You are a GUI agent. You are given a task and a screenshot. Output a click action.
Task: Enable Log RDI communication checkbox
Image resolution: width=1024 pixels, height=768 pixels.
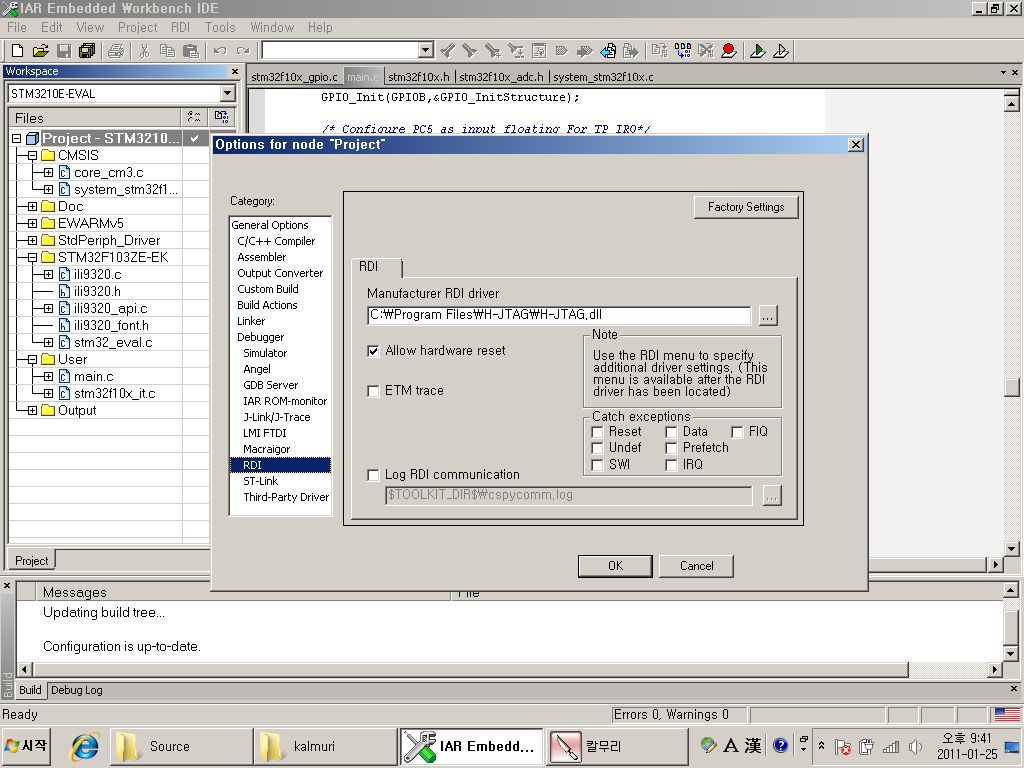tap(373, 475)
